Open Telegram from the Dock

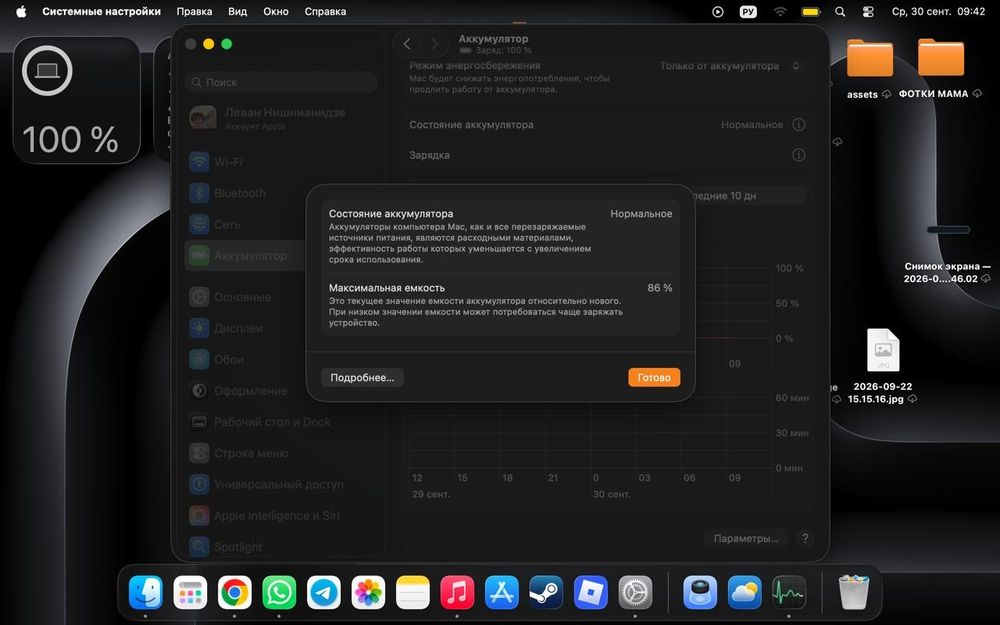click(324, 592)
